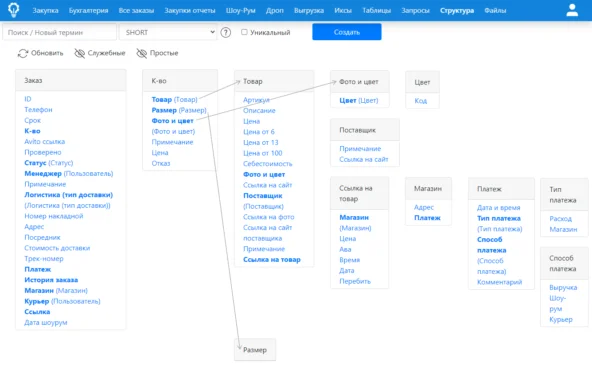Open the Шоу-Рум menu item

(x=240, y=11)
